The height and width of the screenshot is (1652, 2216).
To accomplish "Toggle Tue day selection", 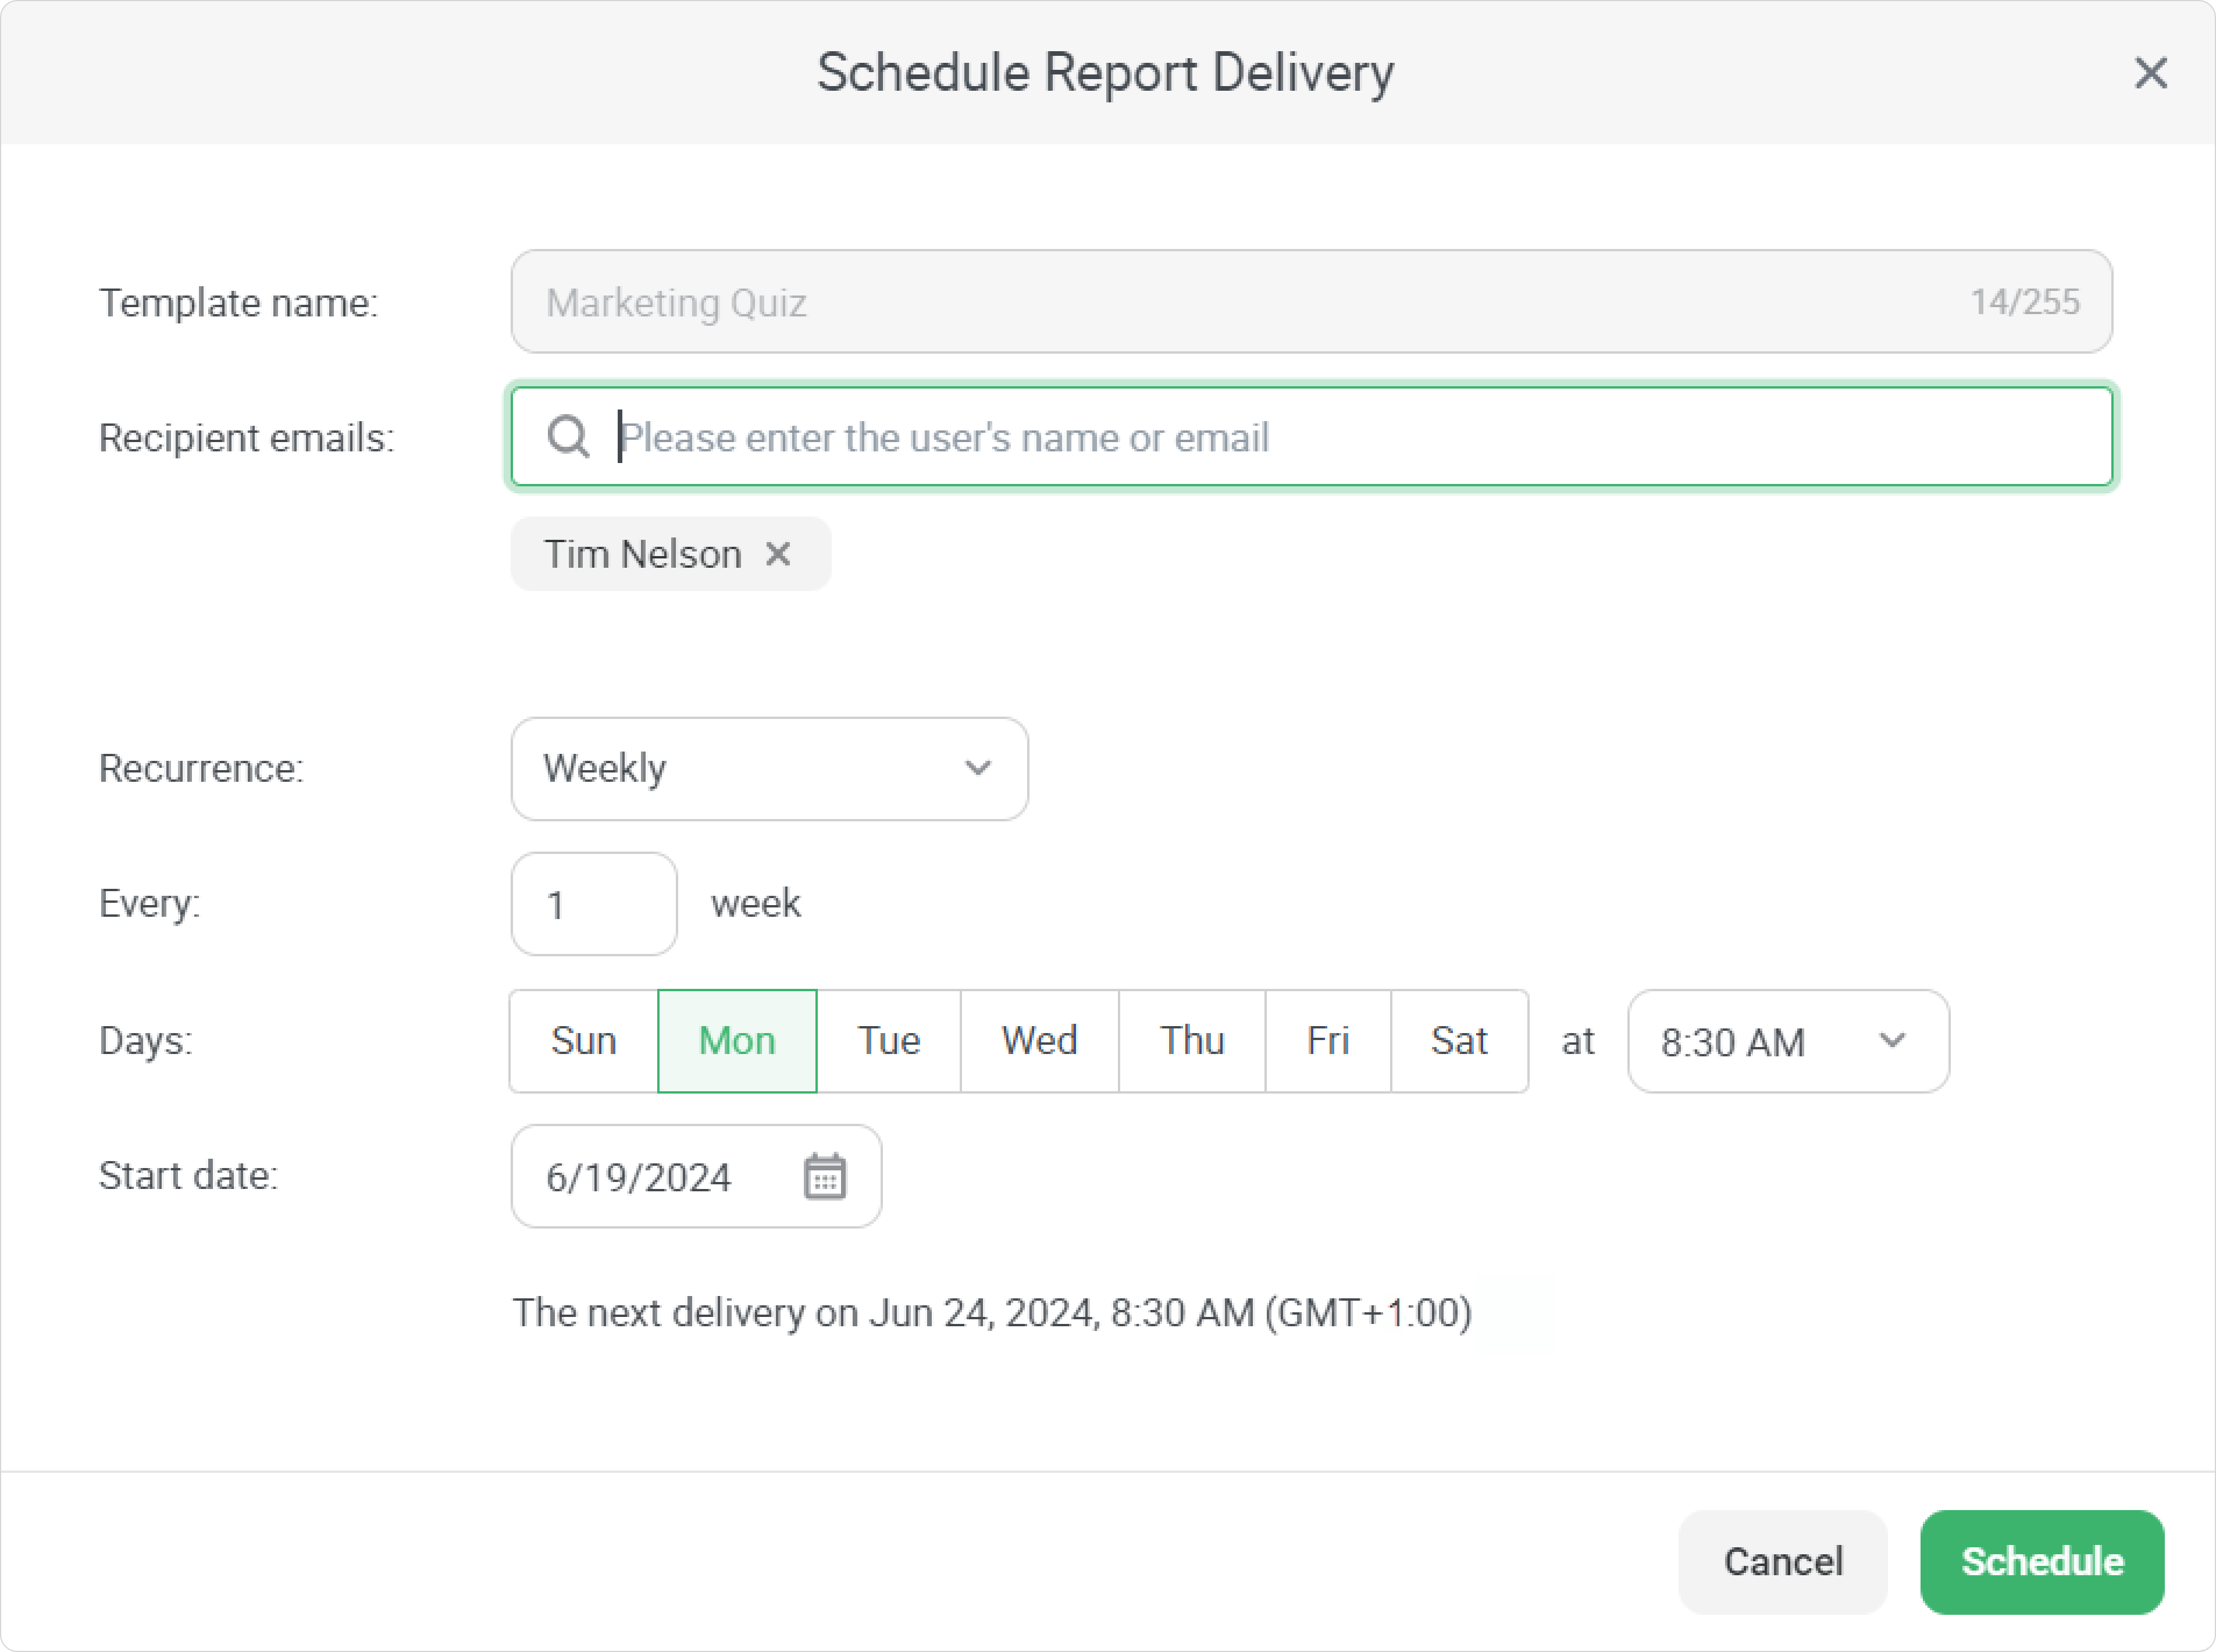I will (888, 1041).
